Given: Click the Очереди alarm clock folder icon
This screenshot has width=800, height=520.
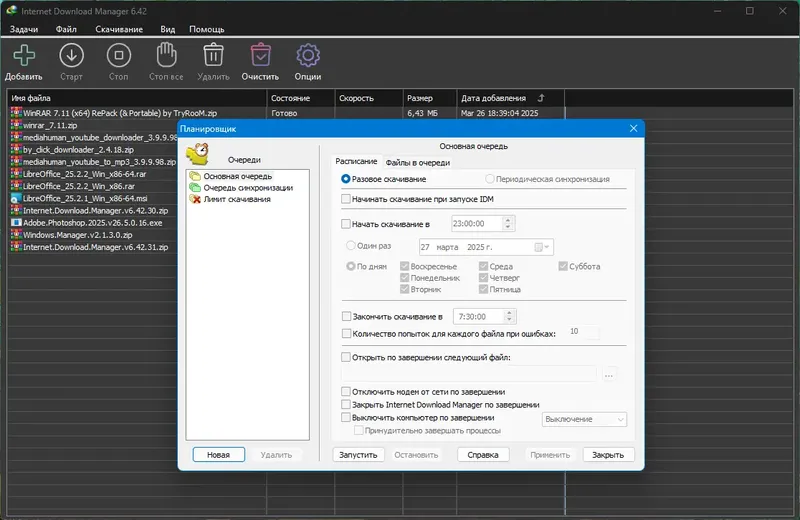Looking at the screenshot, I should 198,155.
